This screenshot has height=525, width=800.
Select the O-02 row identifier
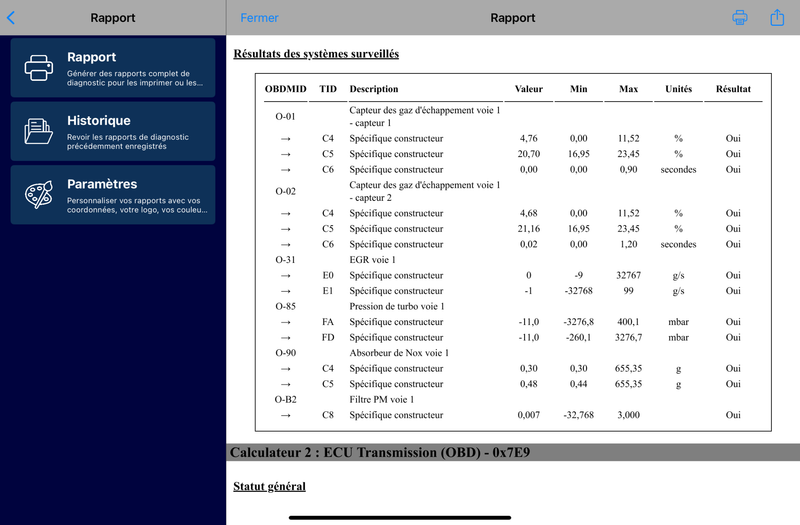[286, 191]
